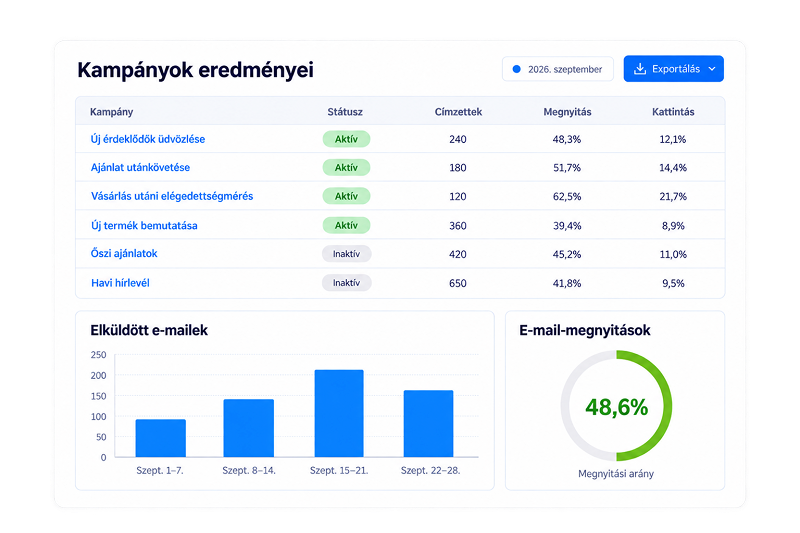Click Aktív badge for Vásárlás utáni elégedettségmérés
The image size is (800, 533).
click(x=346, y=196)
